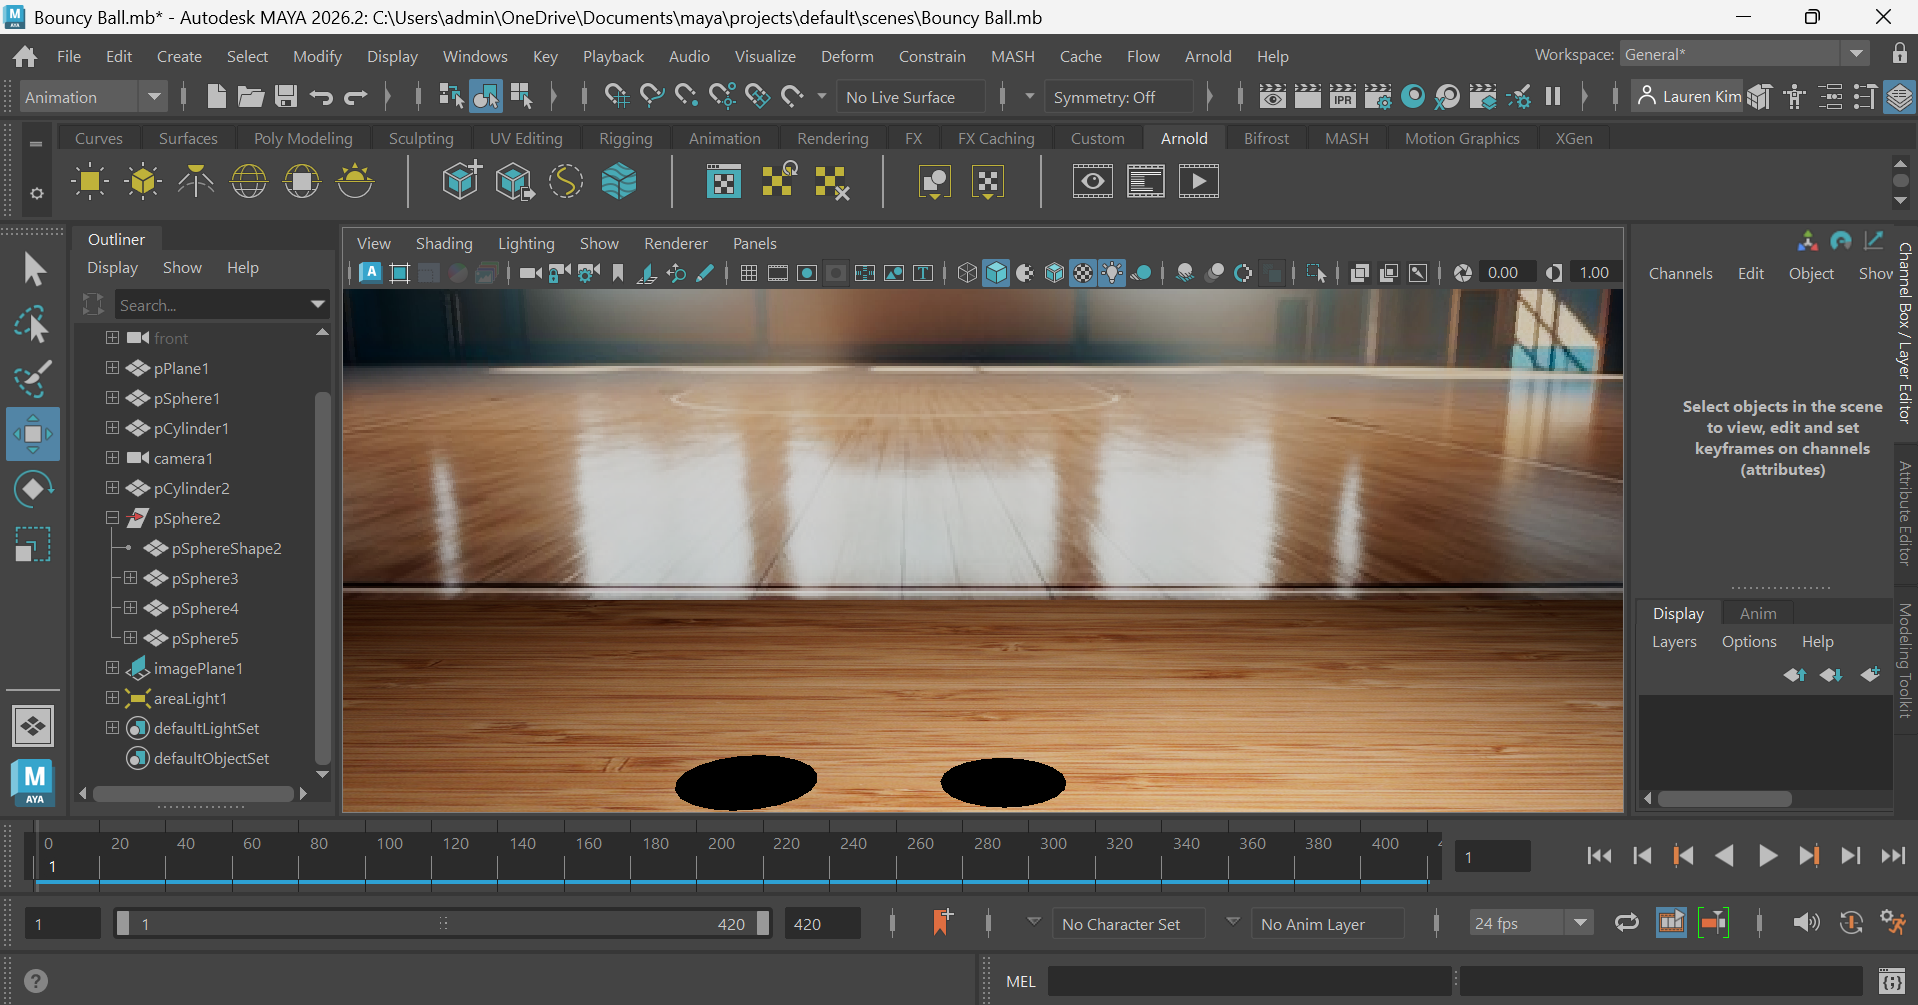
Task: Toggle the viewport grid display
Action: click(x=748, y=273)
